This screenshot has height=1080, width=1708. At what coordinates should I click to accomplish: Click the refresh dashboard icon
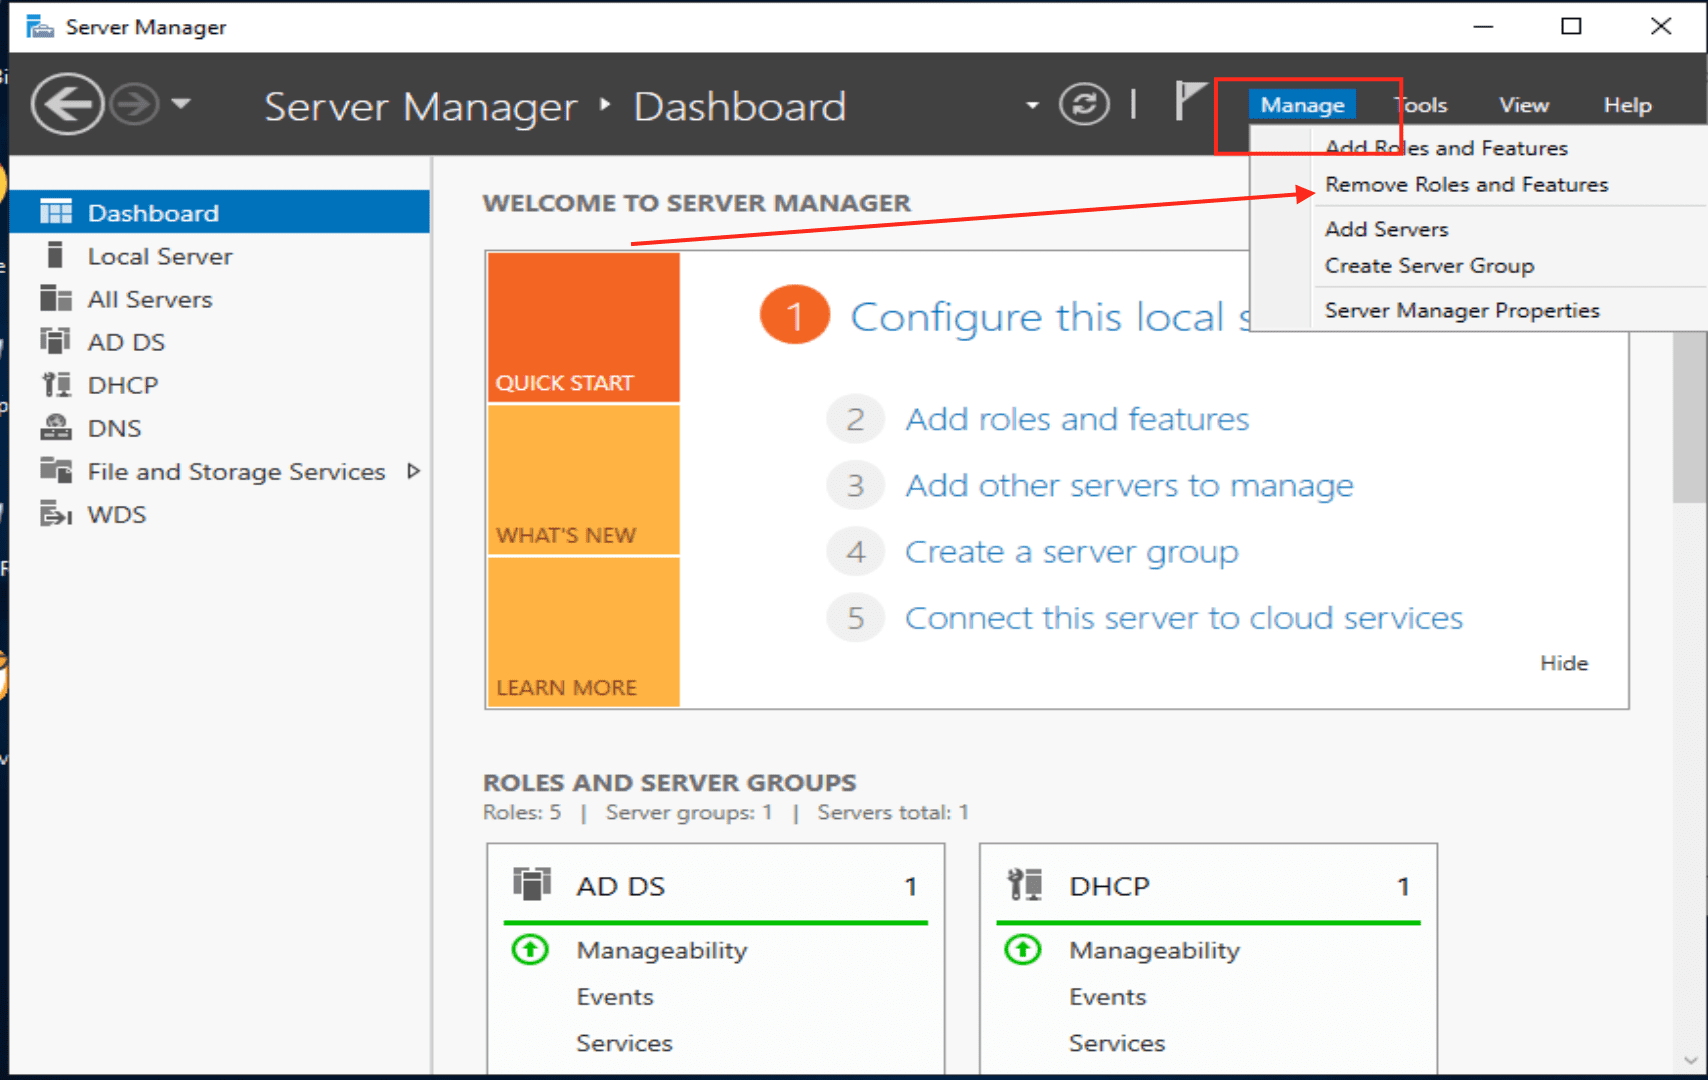[x=1084, y=104]
